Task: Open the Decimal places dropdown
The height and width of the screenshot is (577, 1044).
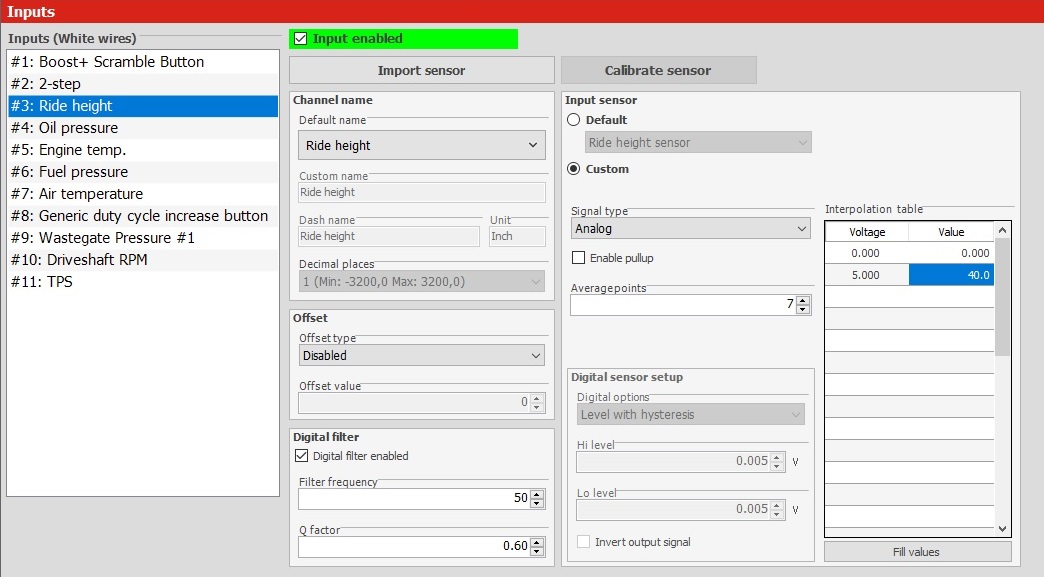Action: pos(421,282)
